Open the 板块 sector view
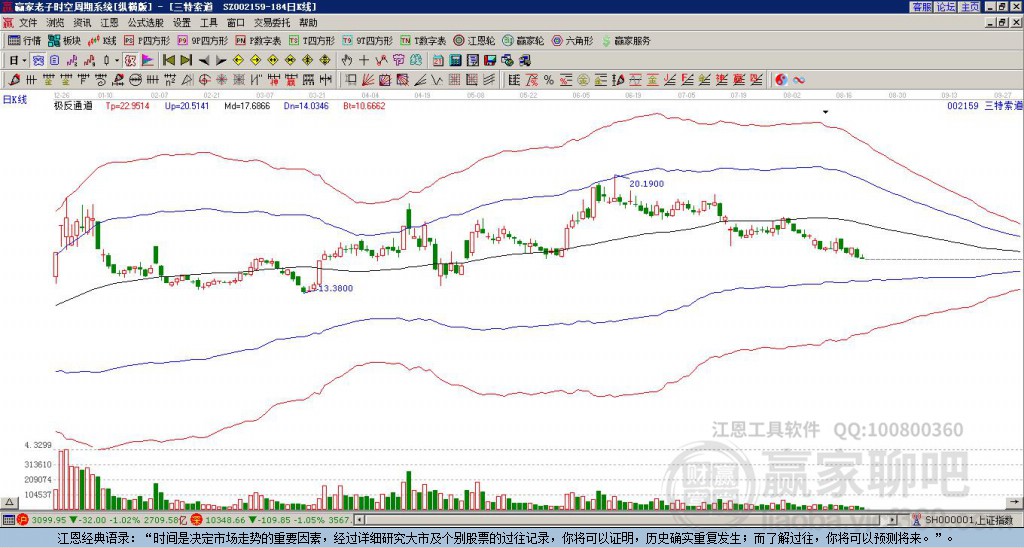Screen dimensions: 1024x548 64,40
